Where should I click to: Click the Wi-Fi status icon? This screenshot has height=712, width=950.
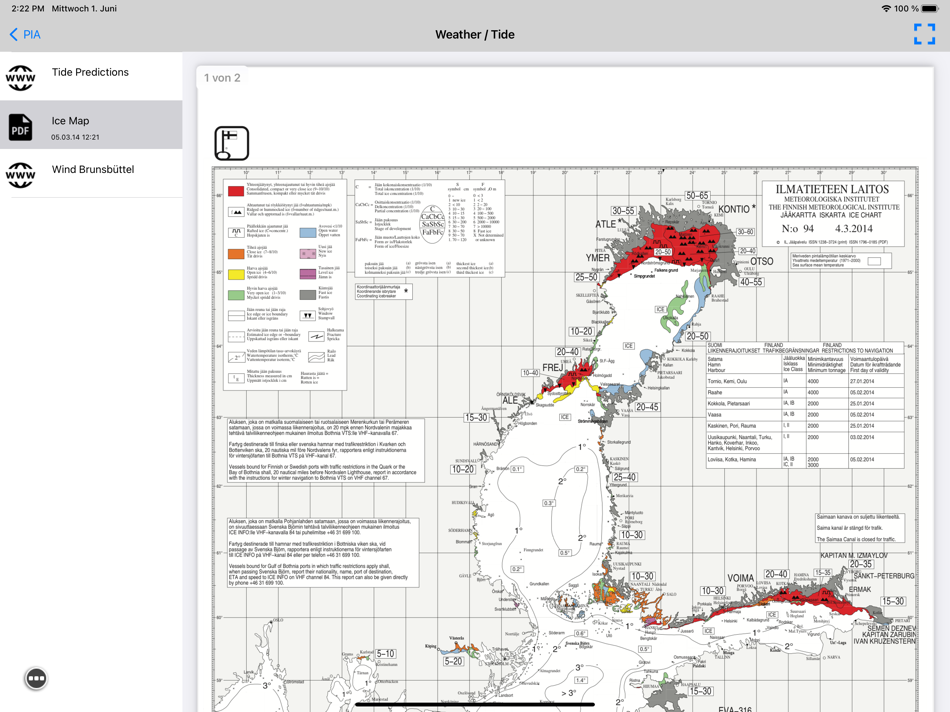click(x=886, y=8)
